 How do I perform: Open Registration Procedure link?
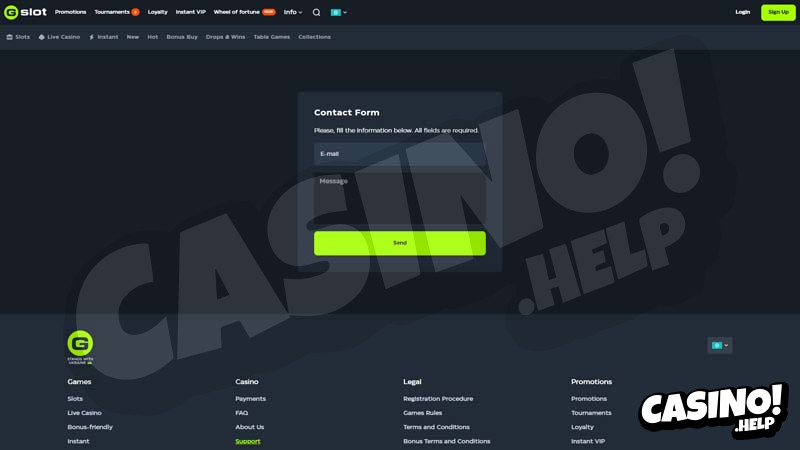coord(438,398)
